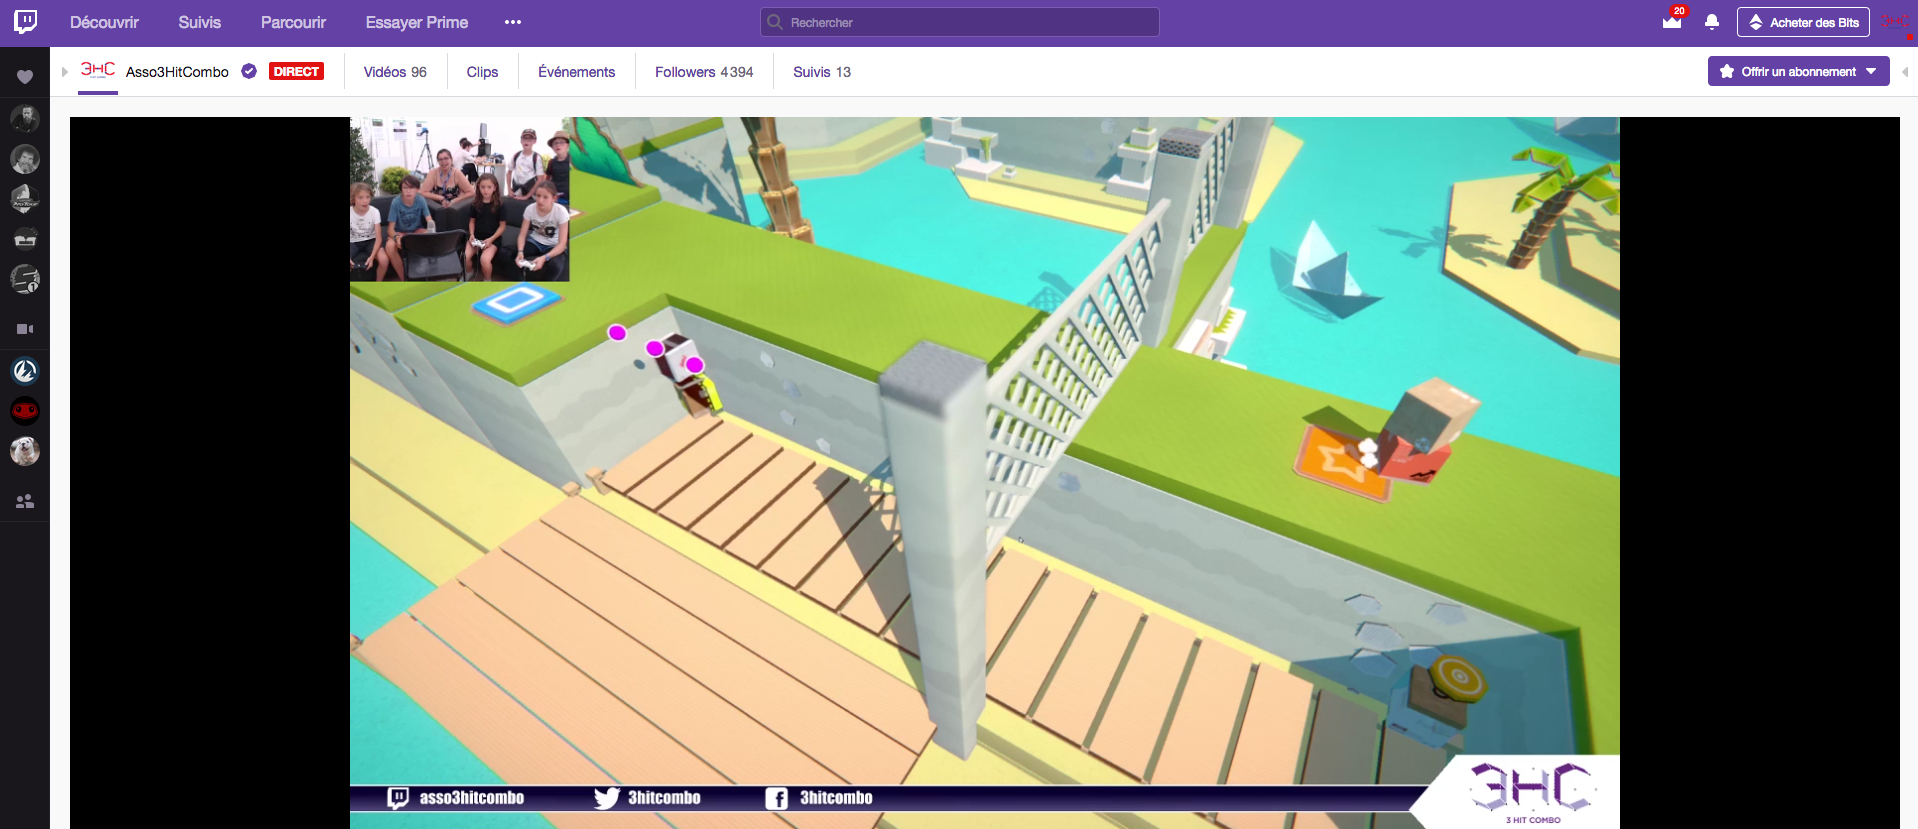The height and width of the screenshot is (829, 1918).
Task: Collapse the right chat panel arrow
Action: tap(1904, 72)
